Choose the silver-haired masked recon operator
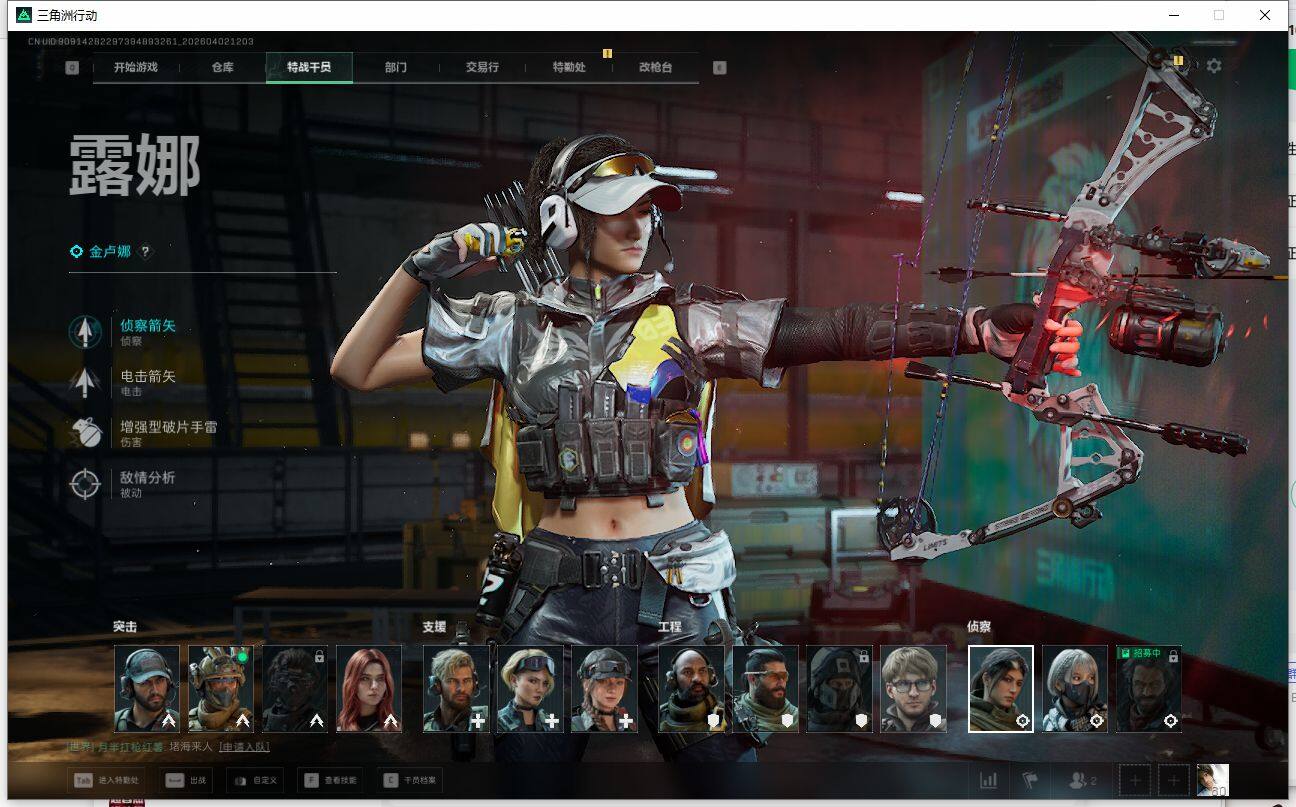The width and height of the screenshot is (1296, 807). coord(1075,689)
